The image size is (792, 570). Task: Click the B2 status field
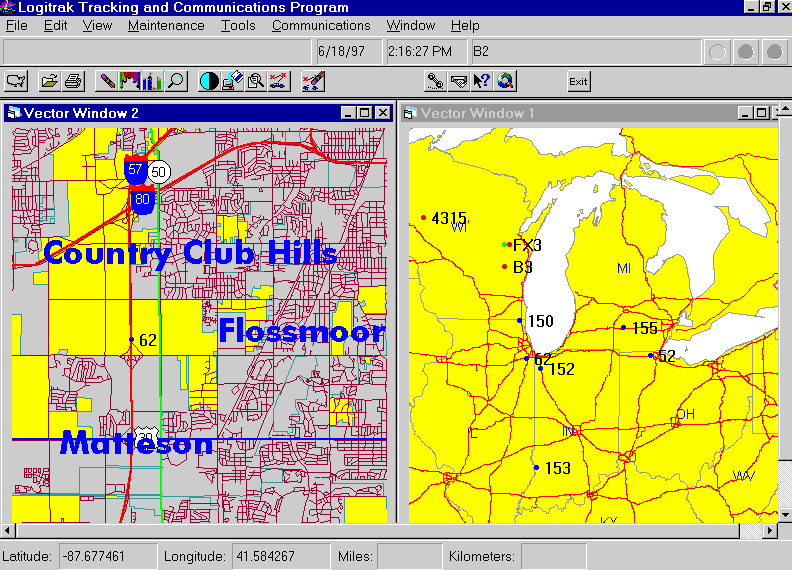point(586,51)
